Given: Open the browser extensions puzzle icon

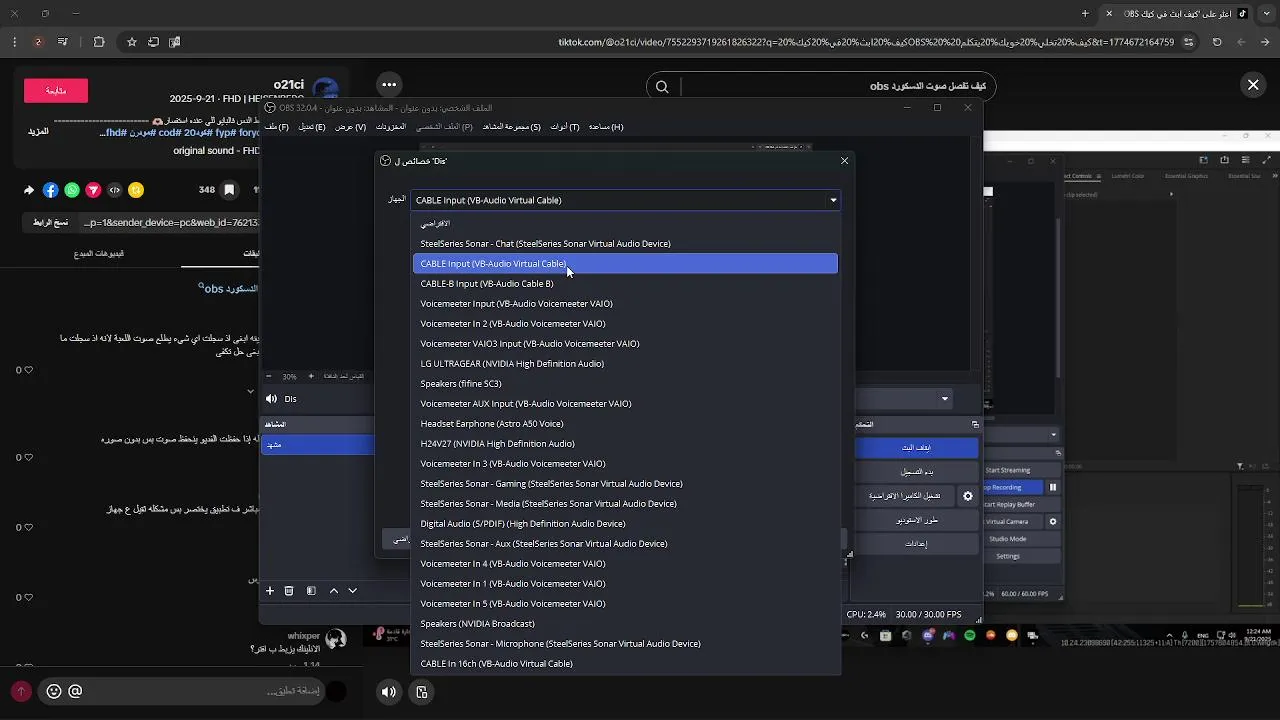Looking at the screenshot, I should coord(98,42).
